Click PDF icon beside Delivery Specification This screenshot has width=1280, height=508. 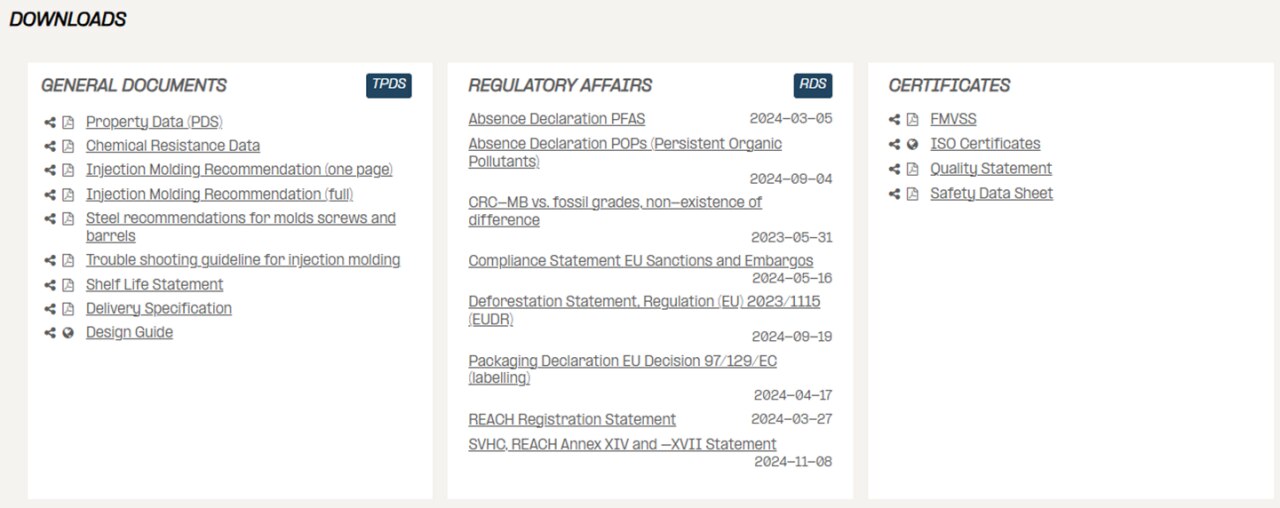click(x=68, y=309)
